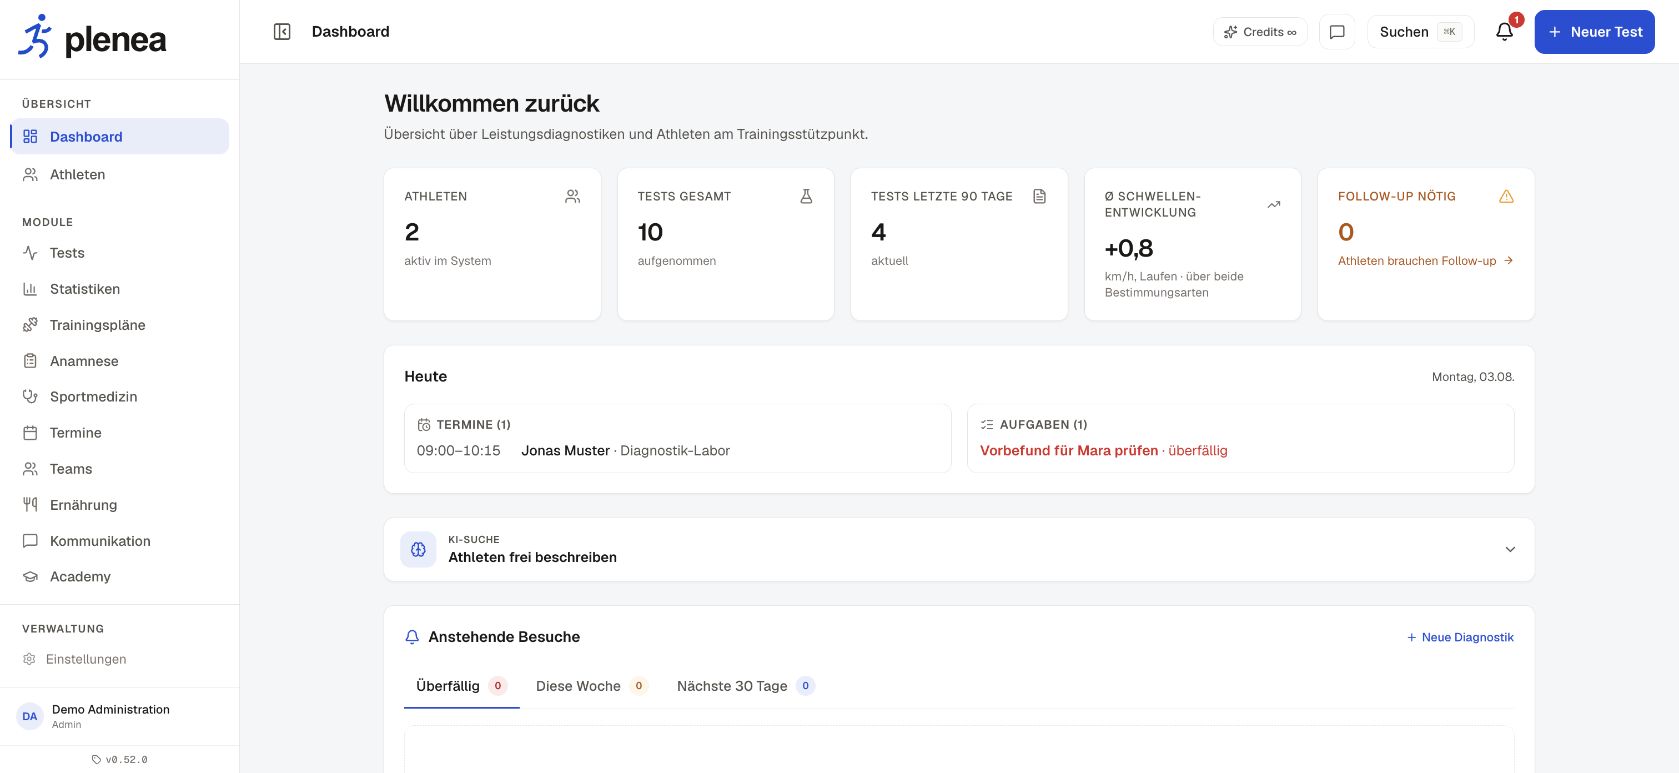Open notifications bell

coord(1504,32)
